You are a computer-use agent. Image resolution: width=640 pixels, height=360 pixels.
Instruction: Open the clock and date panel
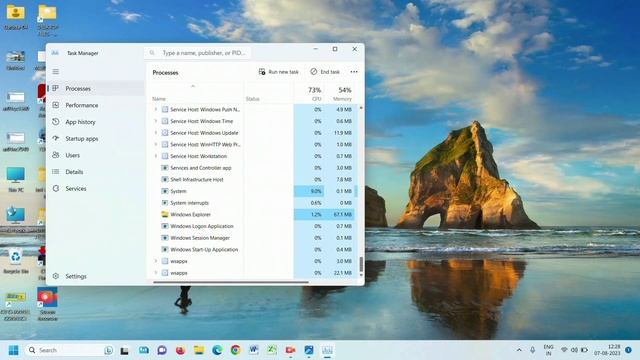607,350
